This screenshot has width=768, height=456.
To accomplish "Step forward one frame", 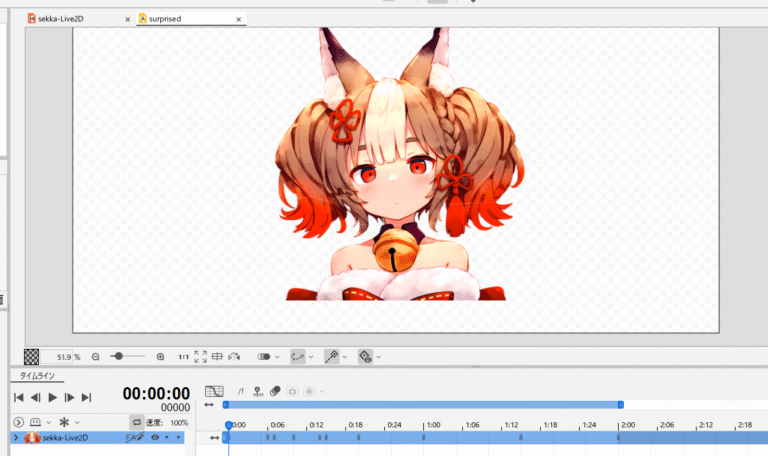I will click(x=70, y=397).
